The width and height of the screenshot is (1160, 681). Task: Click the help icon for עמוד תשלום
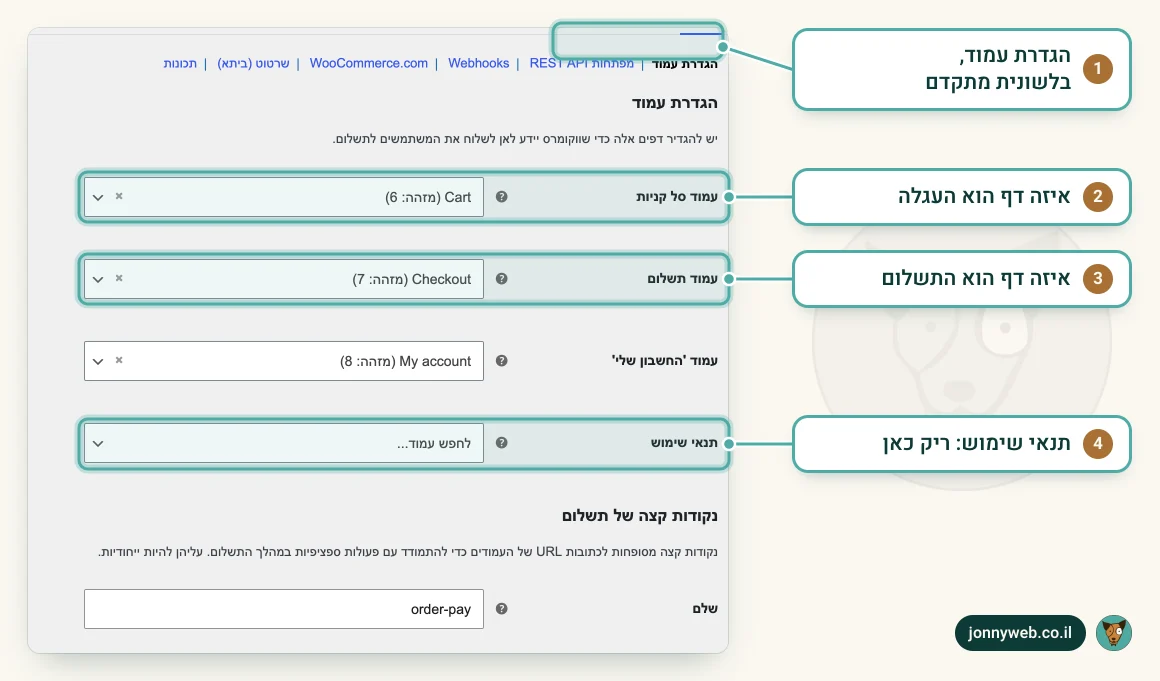502,279
